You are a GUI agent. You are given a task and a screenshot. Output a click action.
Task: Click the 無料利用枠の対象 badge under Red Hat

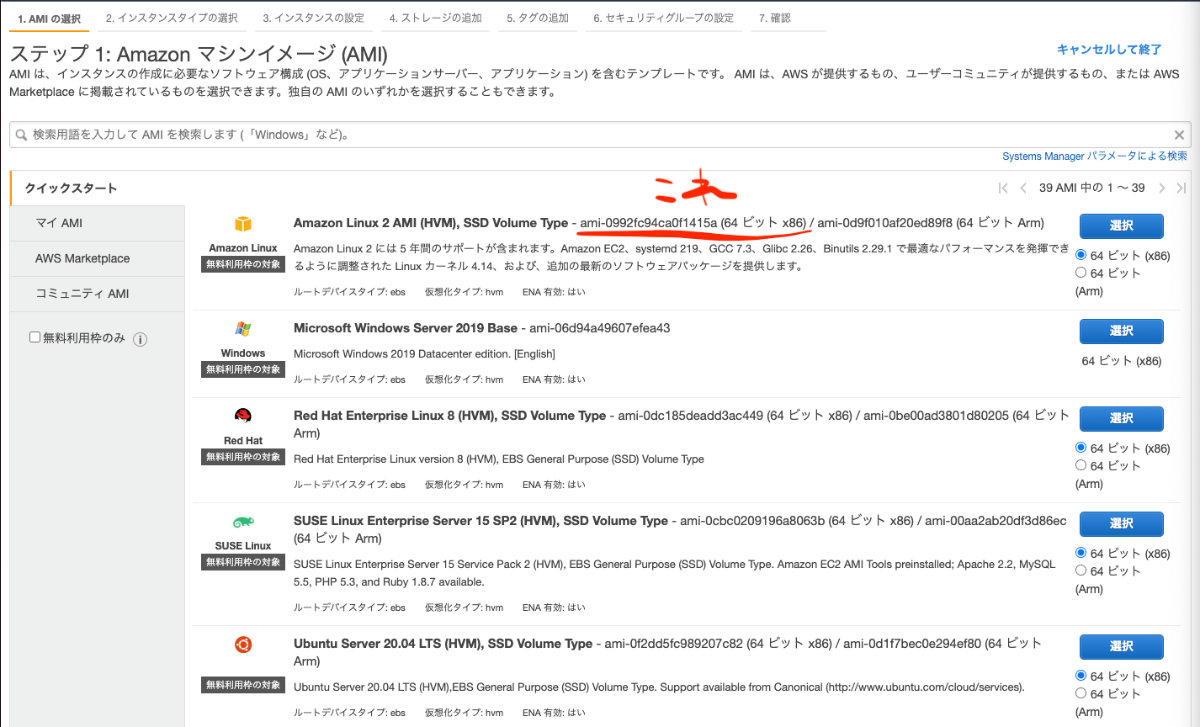point(243,457)
